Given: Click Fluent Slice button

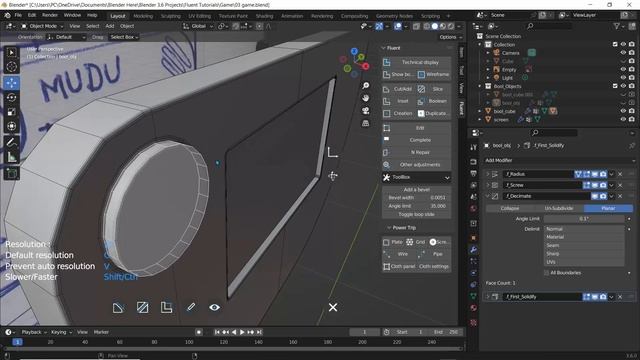Looking at the screenshot, I should click(434, 89).
